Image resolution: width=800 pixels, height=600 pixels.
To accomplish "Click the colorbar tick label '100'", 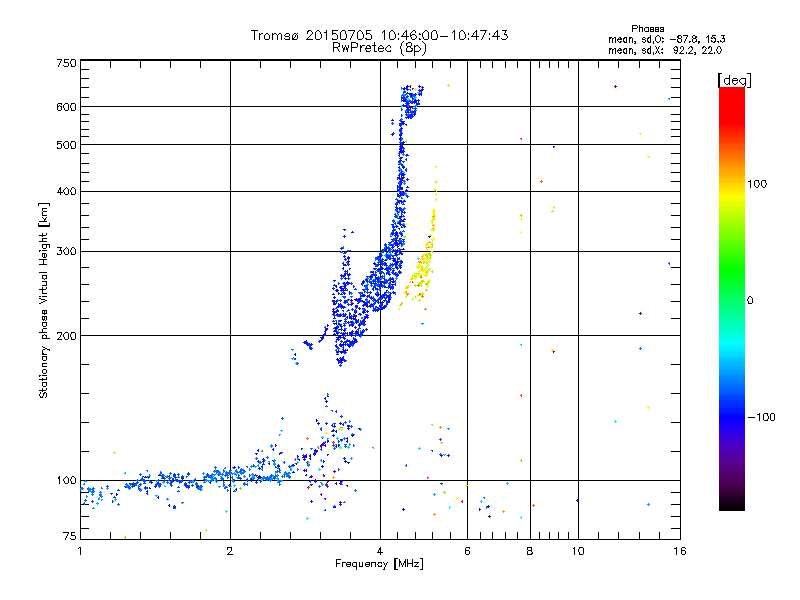I will tap(757, 184).
